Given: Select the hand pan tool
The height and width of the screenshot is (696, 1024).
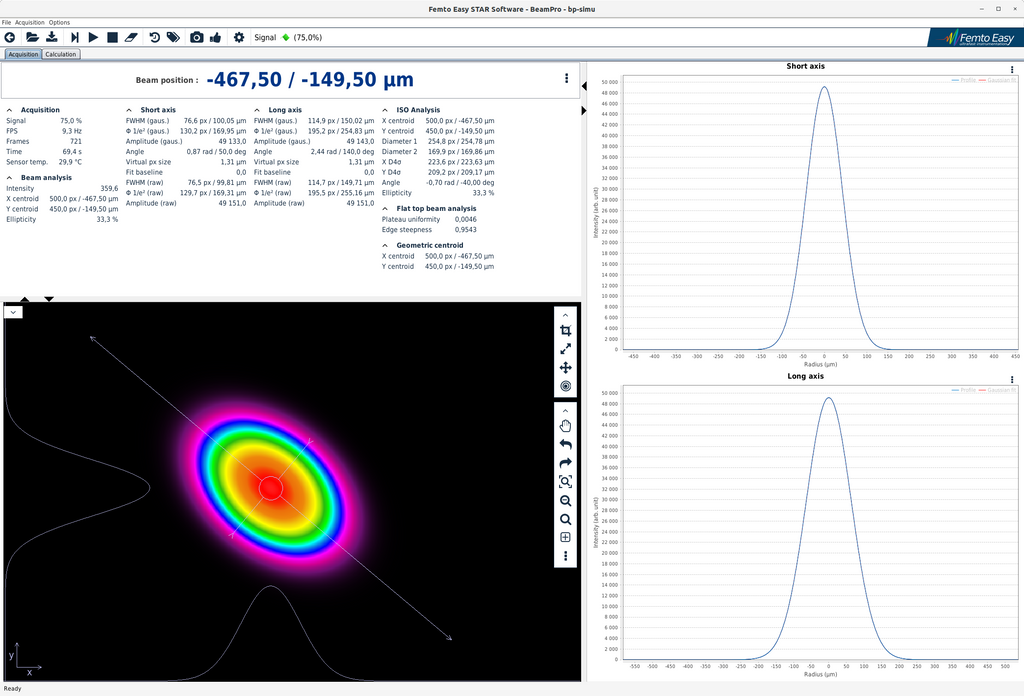Looking at the screenshot, I should tap(565, 426).
